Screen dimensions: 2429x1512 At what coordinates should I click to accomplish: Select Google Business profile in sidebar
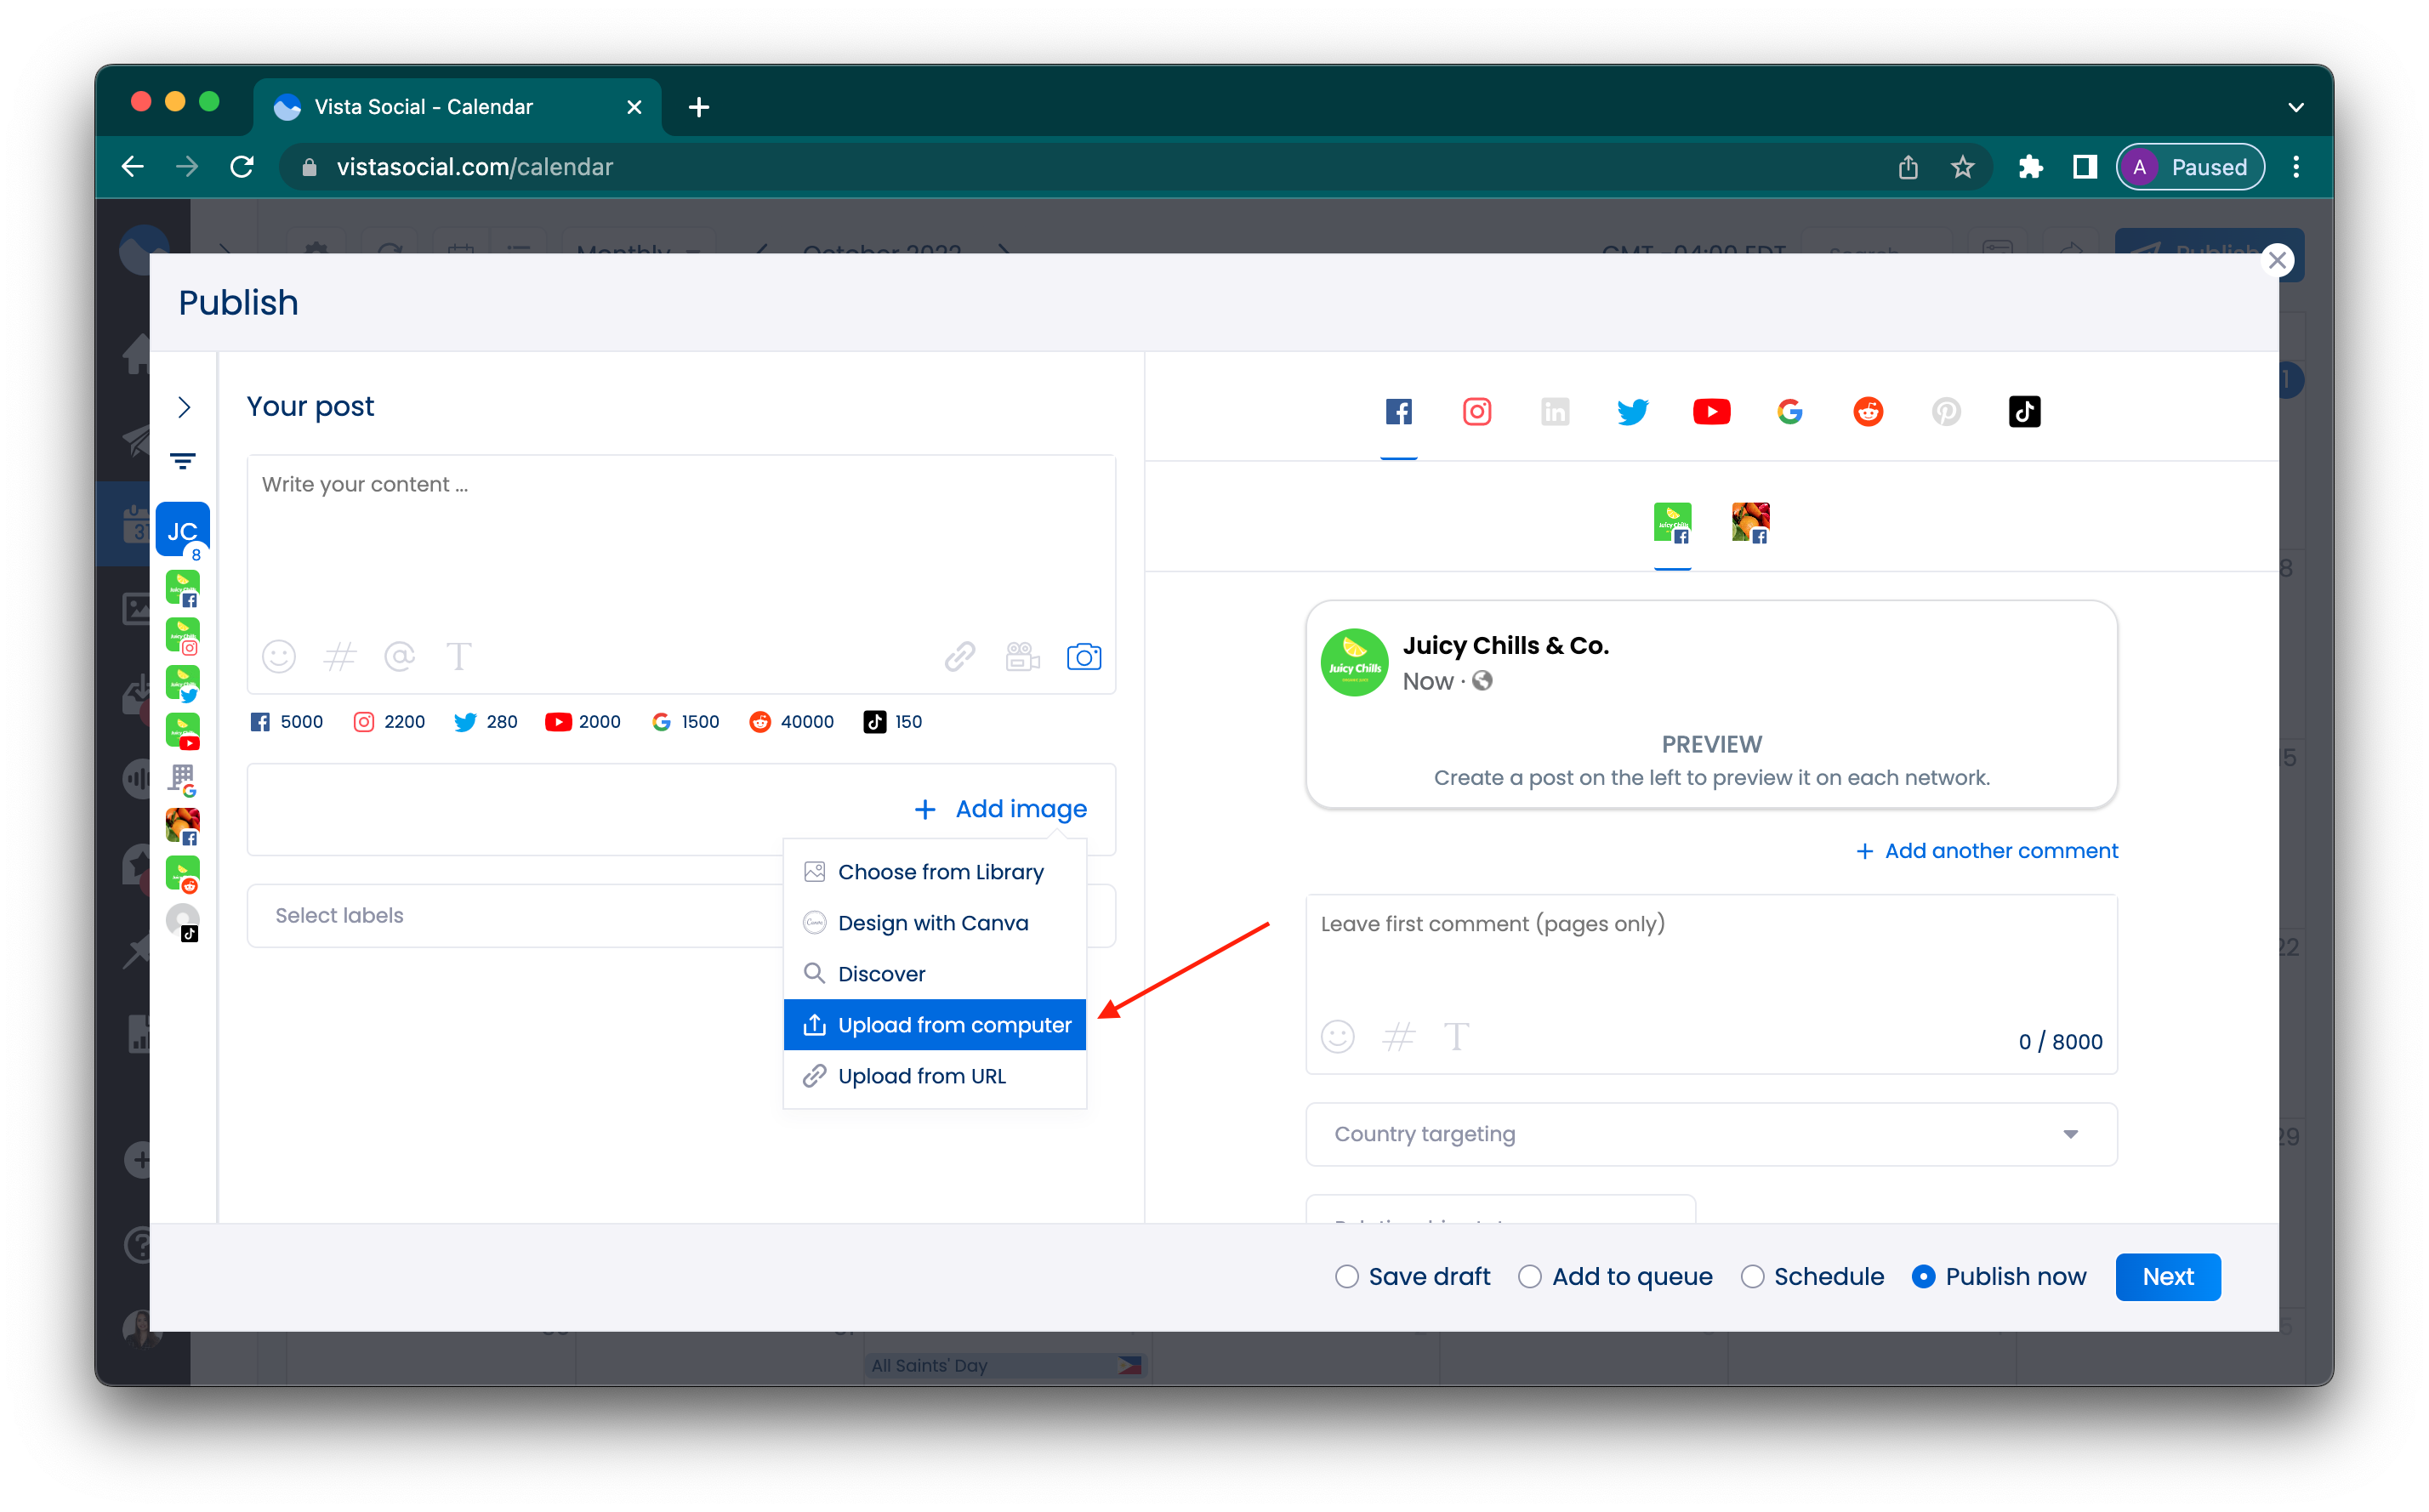tap(182, 779)
